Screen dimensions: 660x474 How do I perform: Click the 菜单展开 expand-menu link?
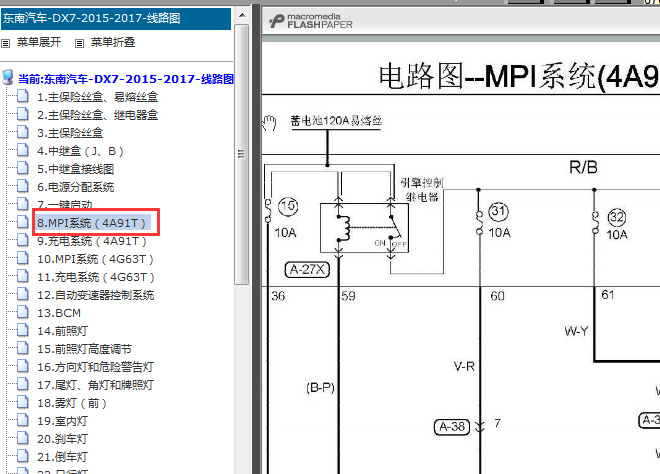[x=39, y=42]
